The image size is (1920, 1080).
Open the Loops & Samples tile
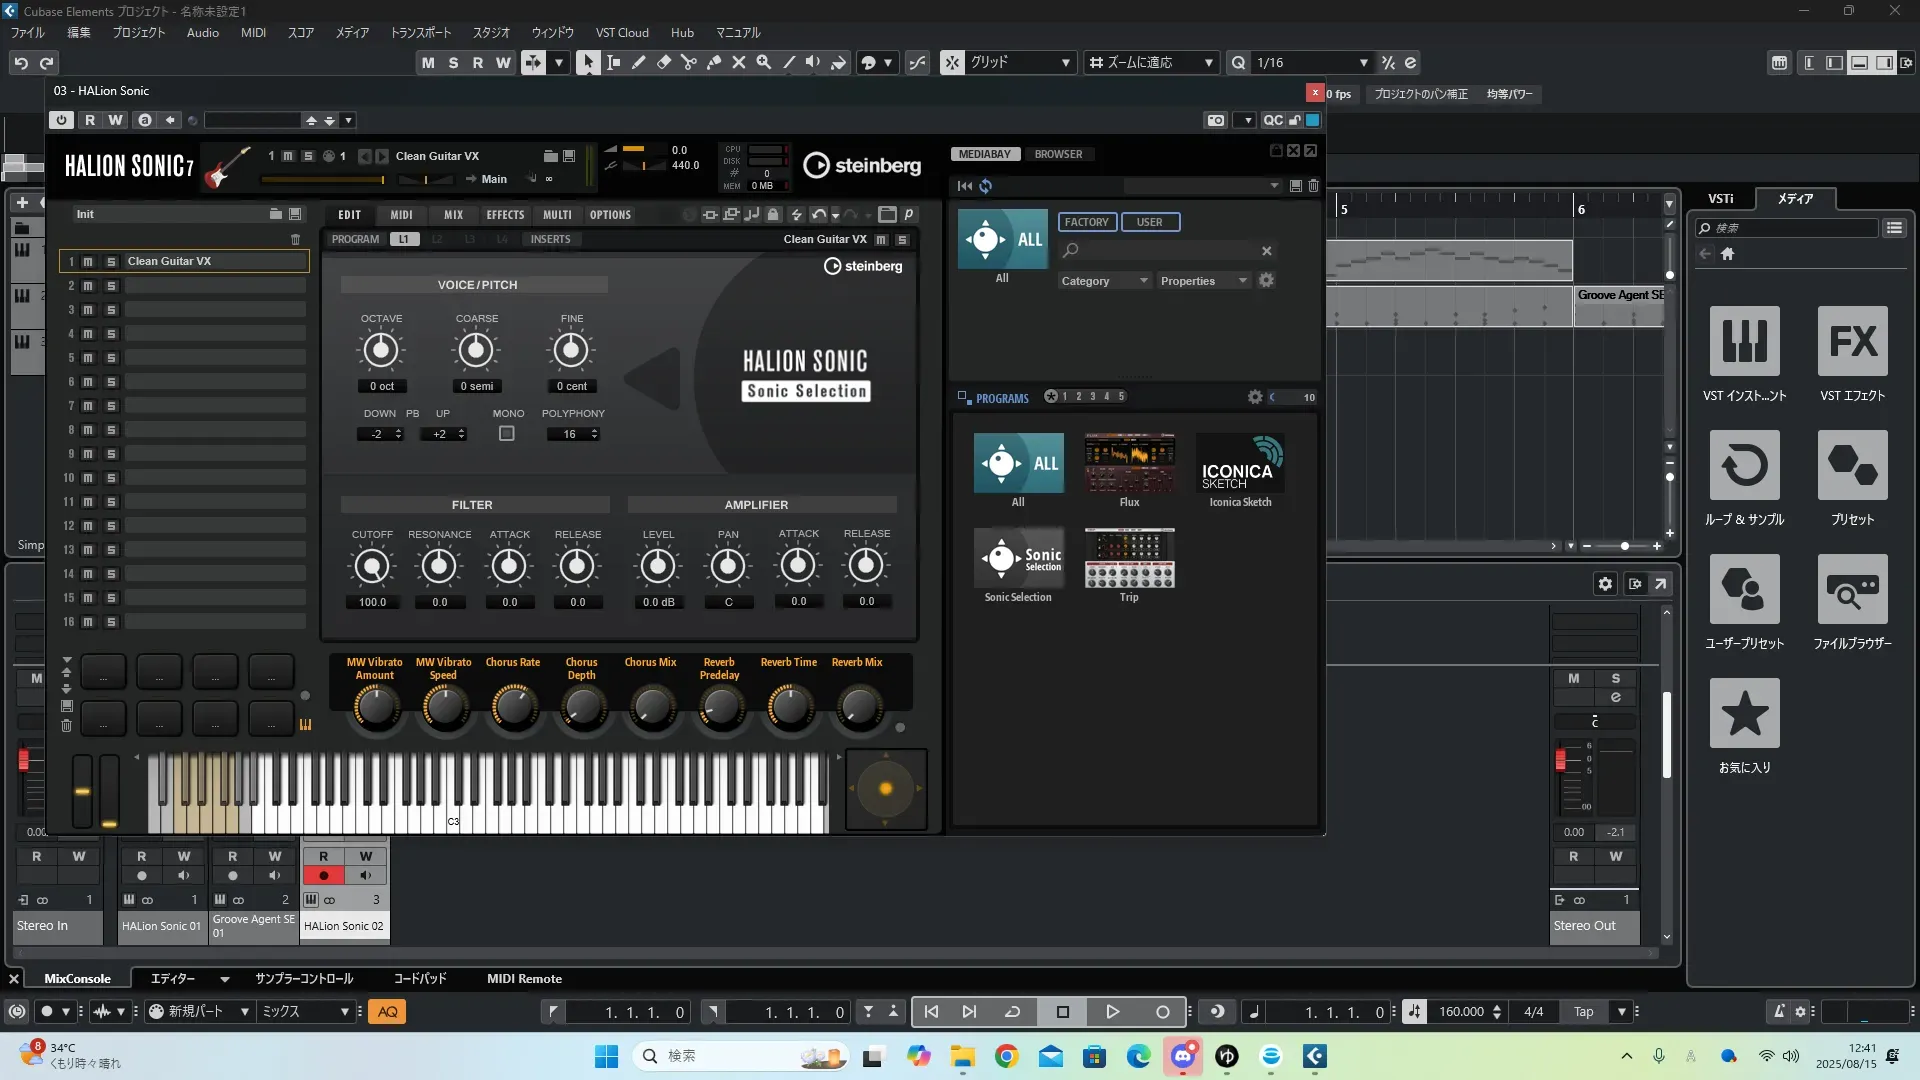tap(1744, 466)
